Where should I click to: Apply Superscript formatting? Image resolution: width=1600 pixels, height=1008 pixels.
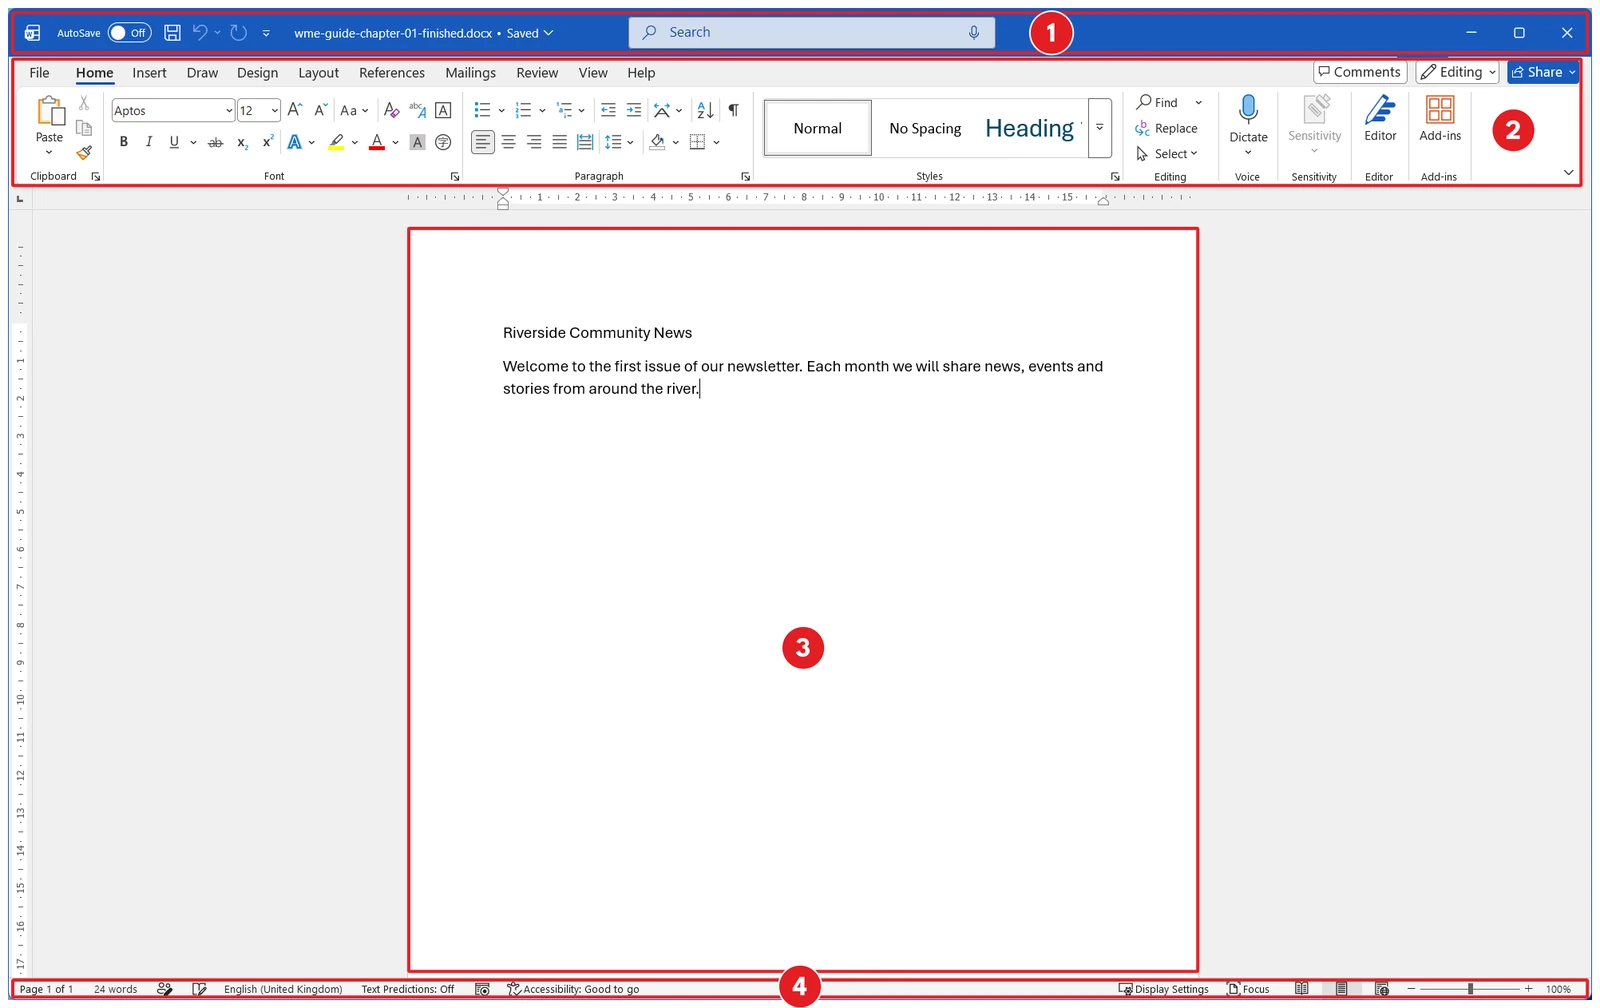coord(267,142)
